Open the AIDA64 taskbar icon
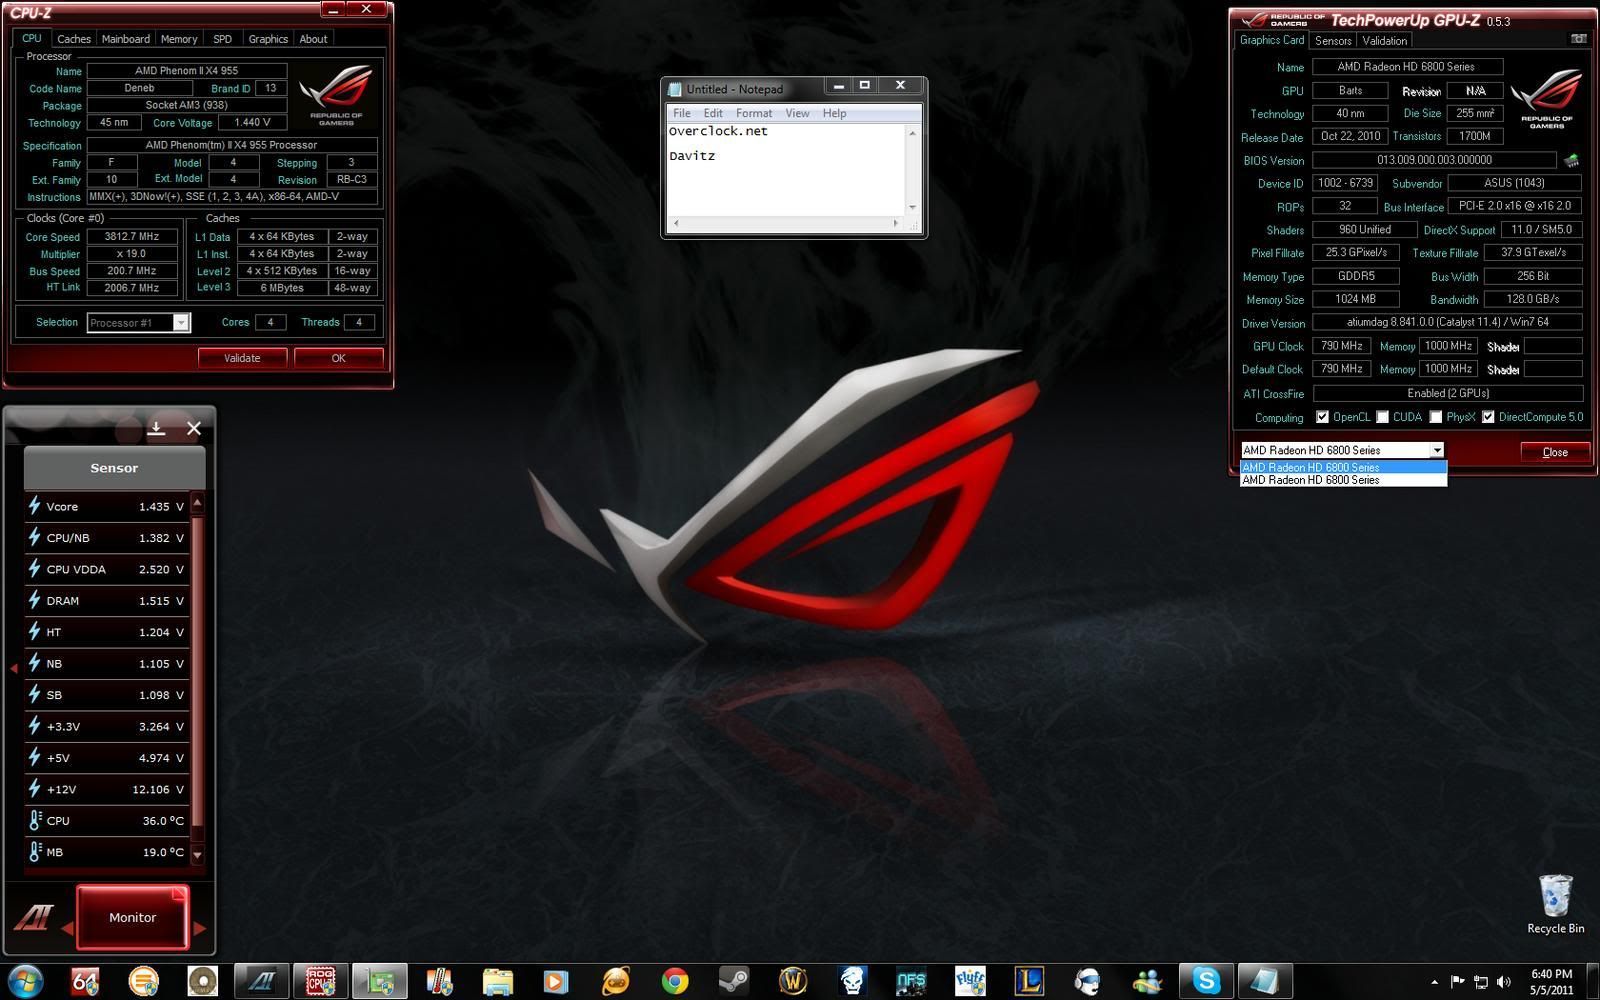Image resolution: width=1600 pixels, height=1000 pixels. [85, 981]
